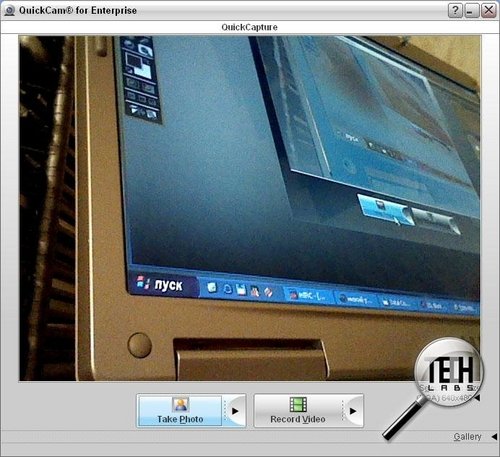Expand the Gallery arrow
Screen dimensions: 500x457
pyautogui.click(x=494, y=436)
